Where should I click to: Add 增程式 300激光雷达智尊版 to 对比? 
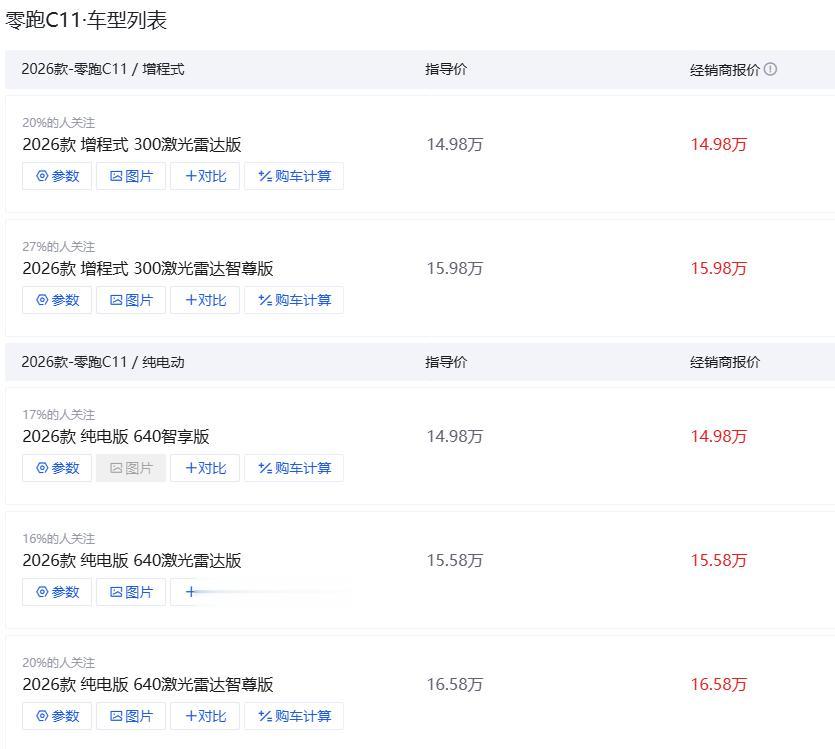coord(205,300)
